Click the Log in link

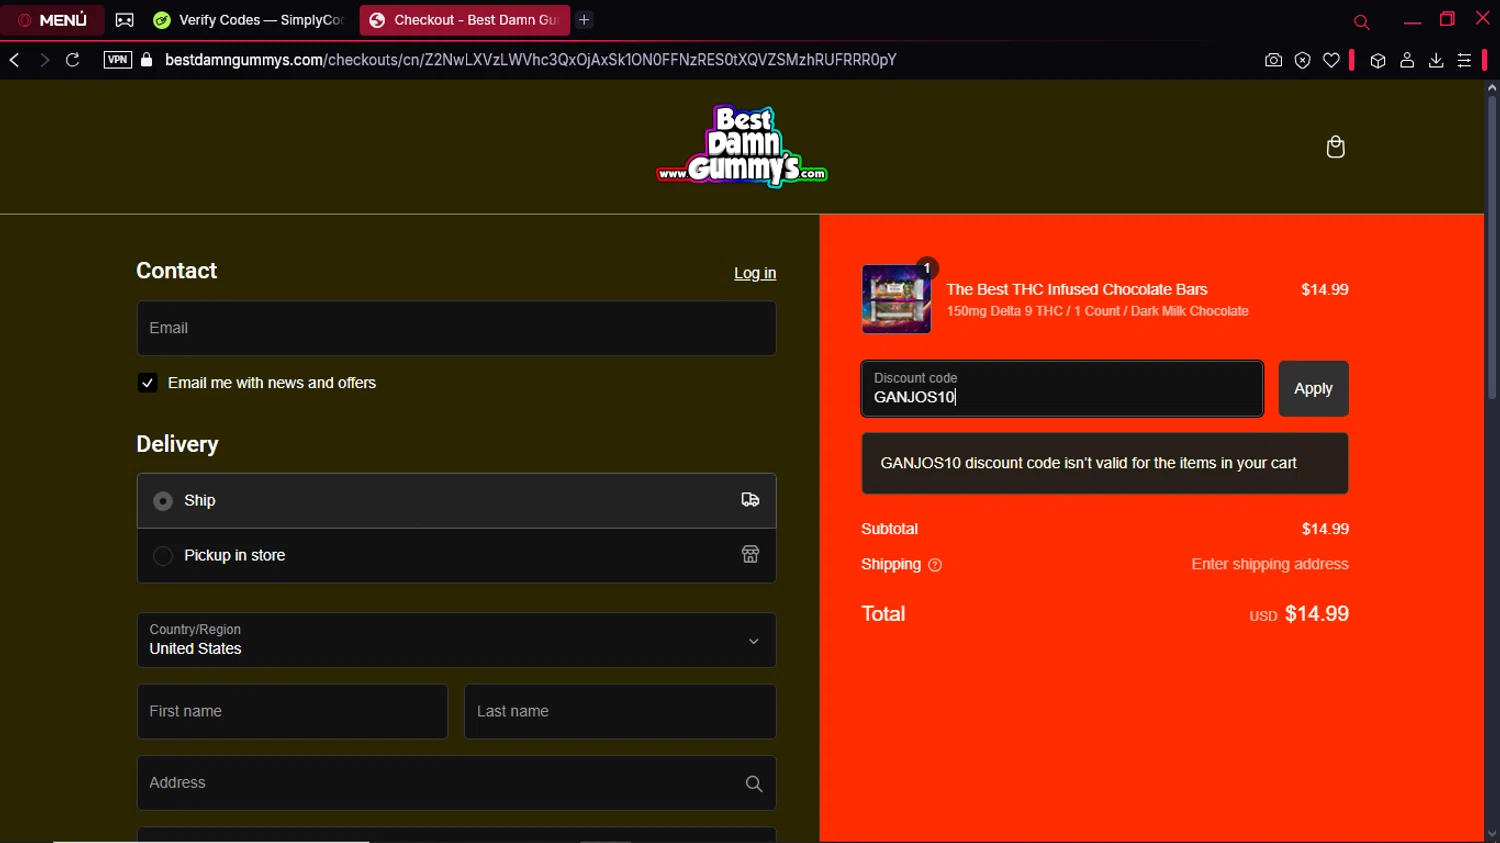[x=755, y=273]
